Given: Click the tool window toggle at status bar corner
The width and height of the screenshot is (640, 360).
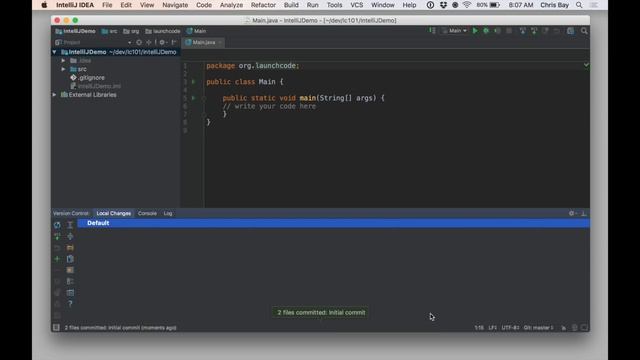Looking at the screenshot, I should point(56,327).
